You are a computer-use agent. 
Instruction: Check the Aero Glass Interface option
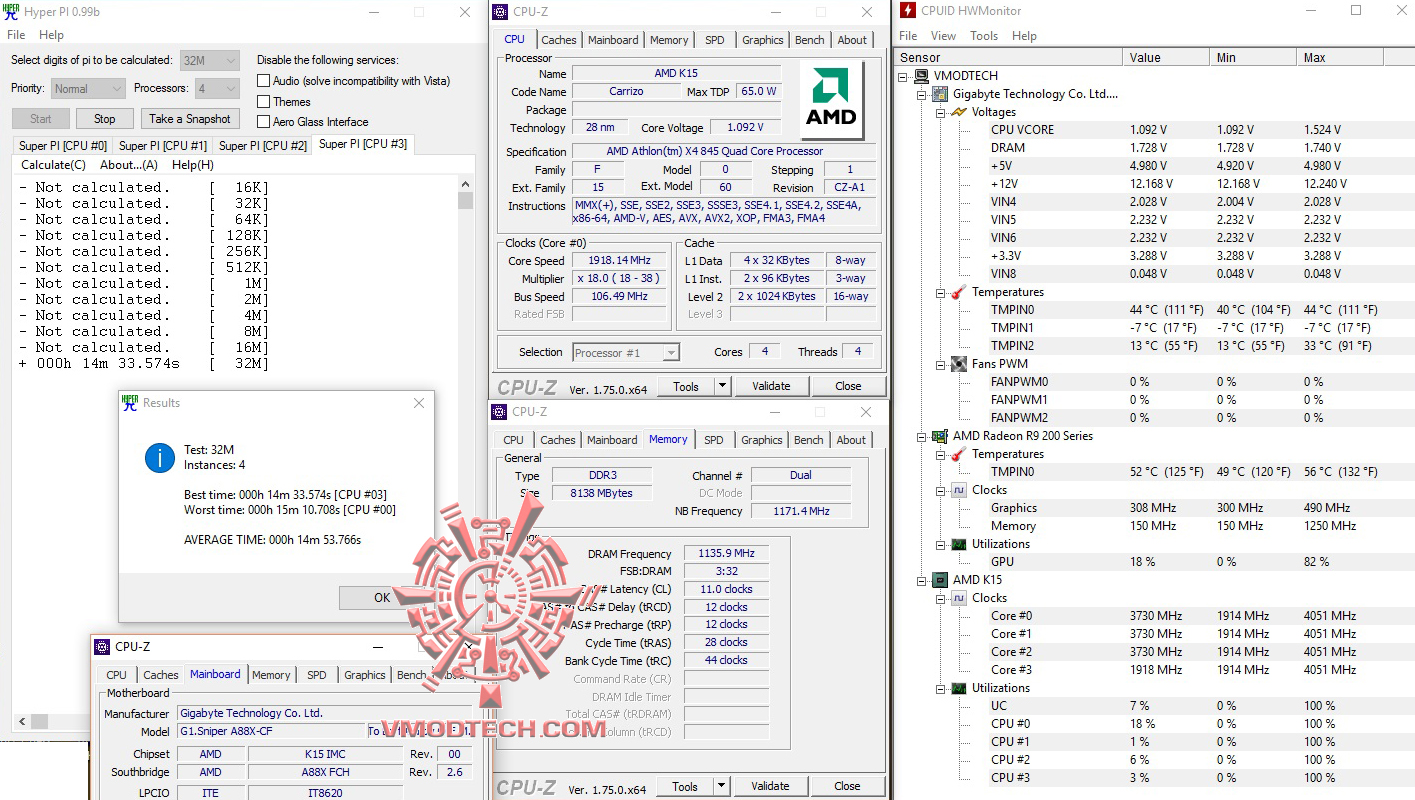[264, 122]
